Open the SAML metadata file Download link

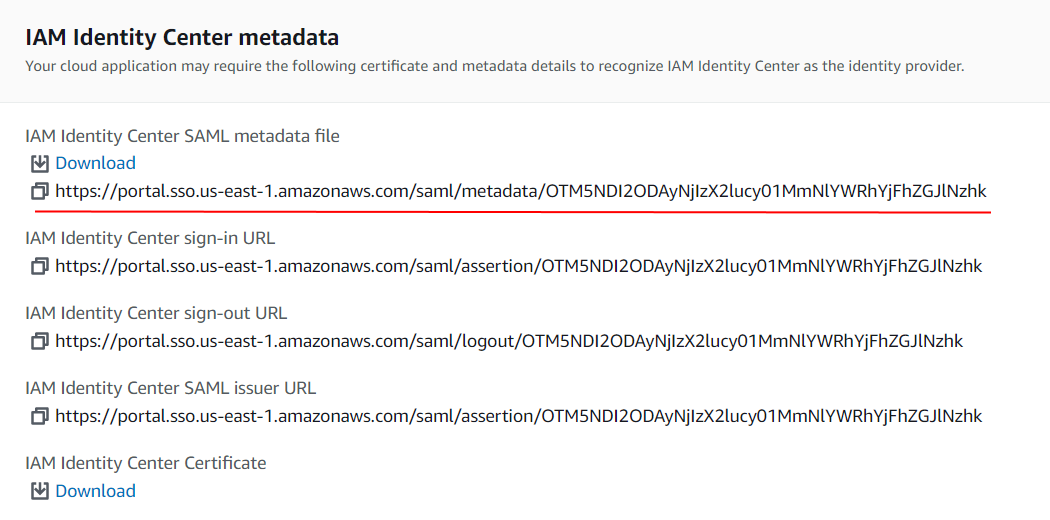tap(95, 163)
